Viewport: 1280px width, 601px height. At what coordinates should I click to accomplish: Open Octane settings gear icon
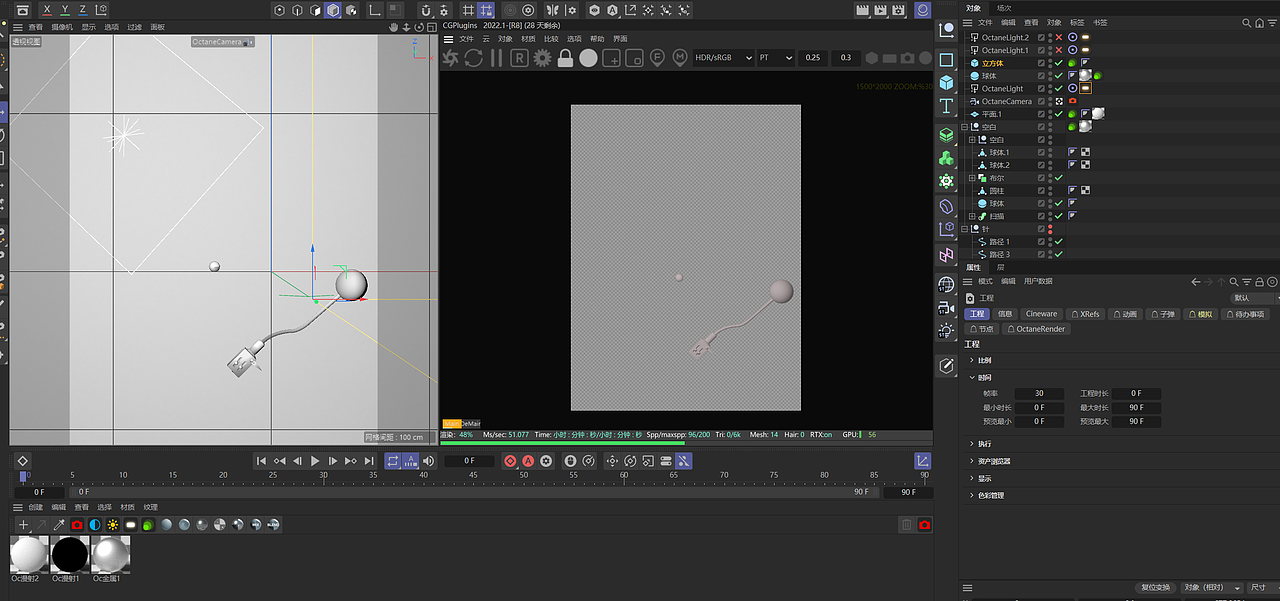(543, 58)
